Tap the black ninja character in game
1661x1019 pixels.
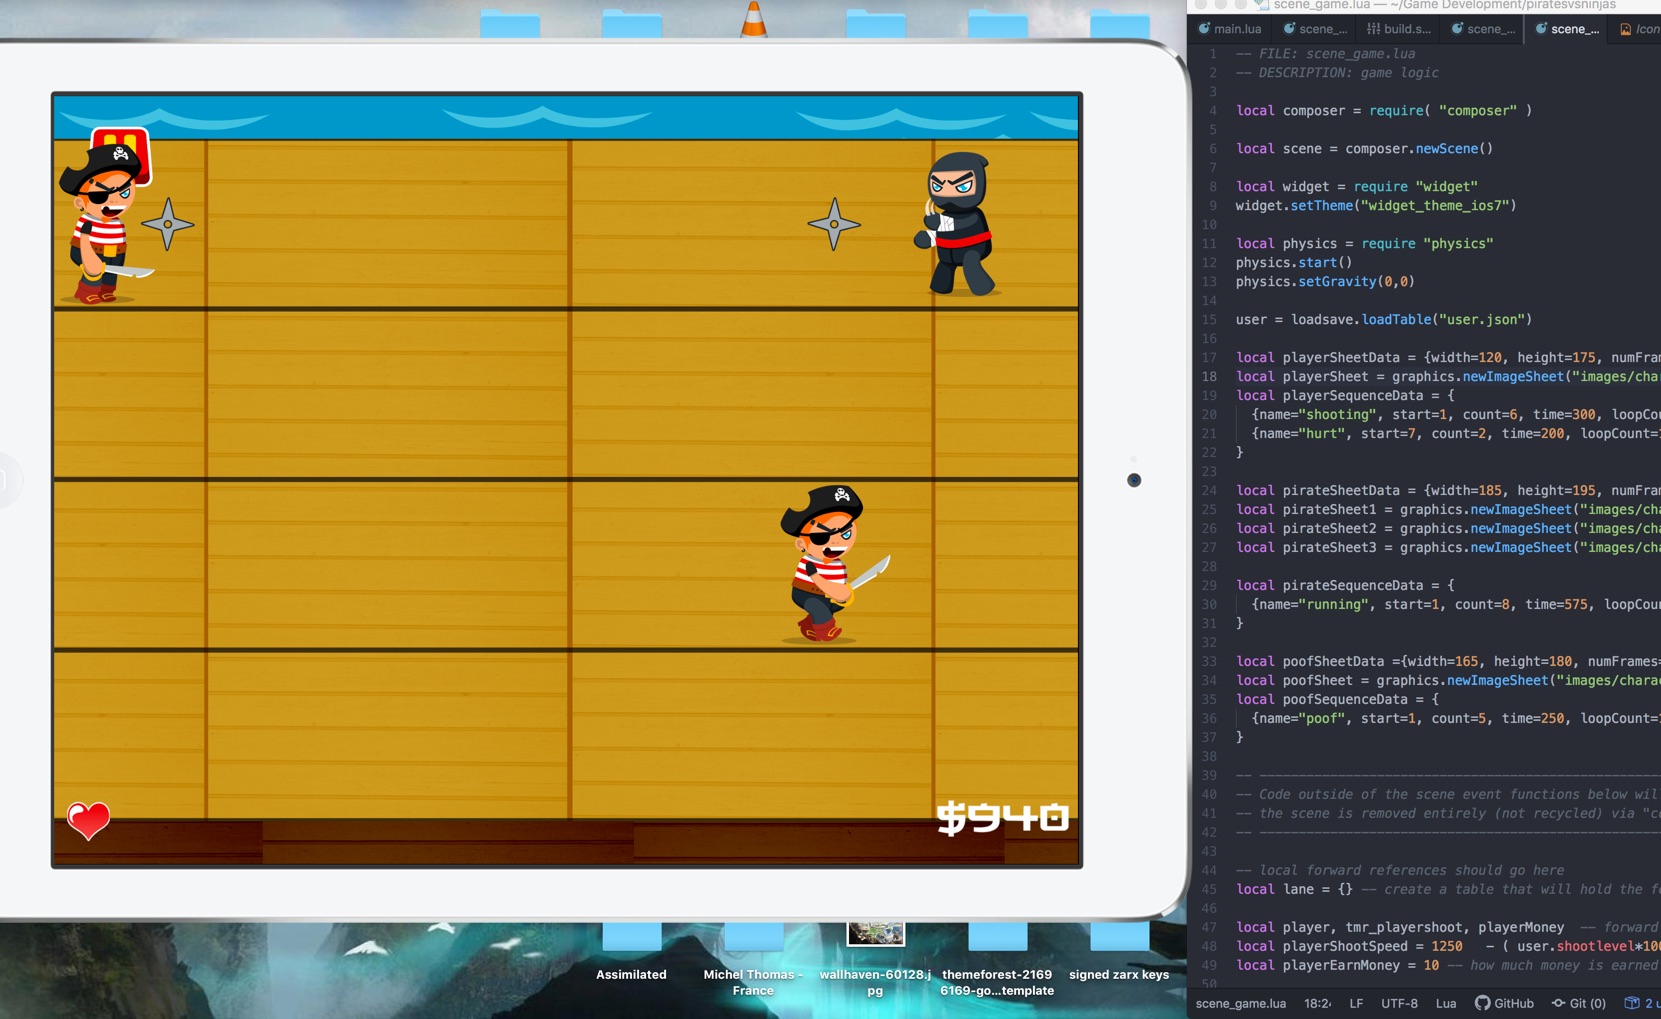tap(956, 224)
